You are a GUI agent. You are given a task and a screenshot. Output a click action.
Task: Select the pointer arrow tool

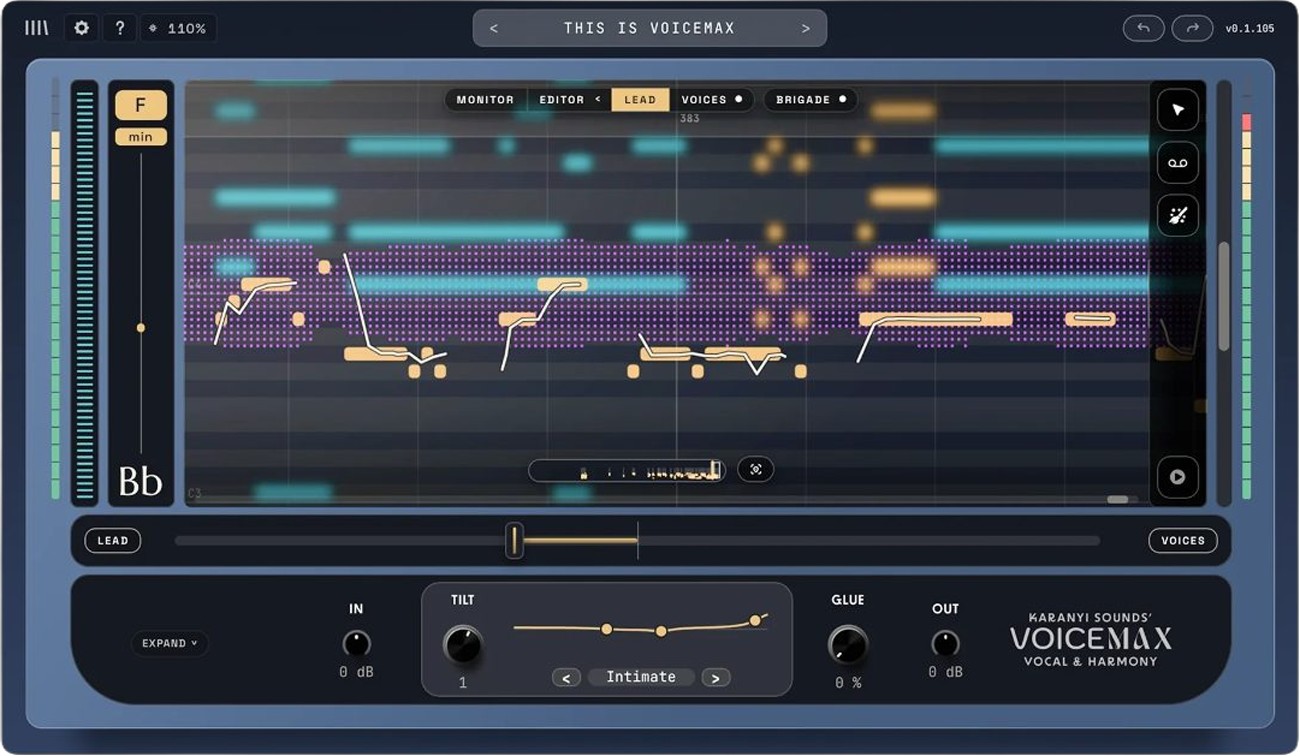pos(1178,110)
